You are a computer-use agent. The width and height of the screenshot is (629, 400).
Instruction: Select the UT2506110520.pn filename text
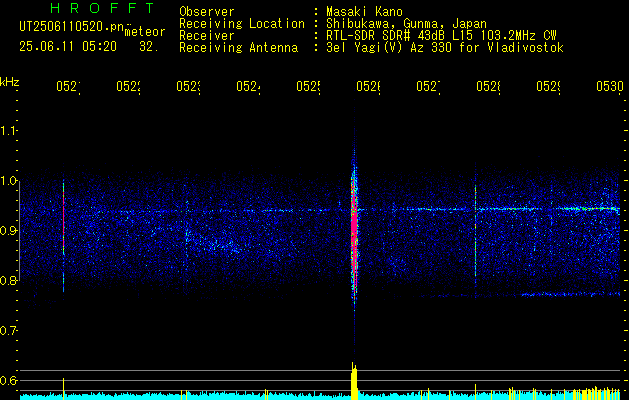[72, 27]
